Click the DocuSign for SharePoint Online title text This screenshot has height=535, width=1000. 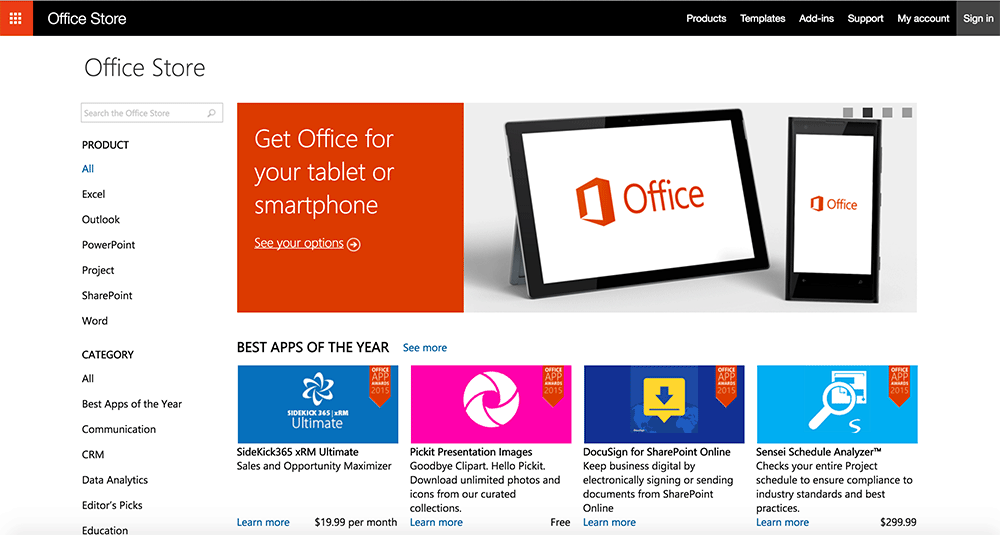(657, 452)
